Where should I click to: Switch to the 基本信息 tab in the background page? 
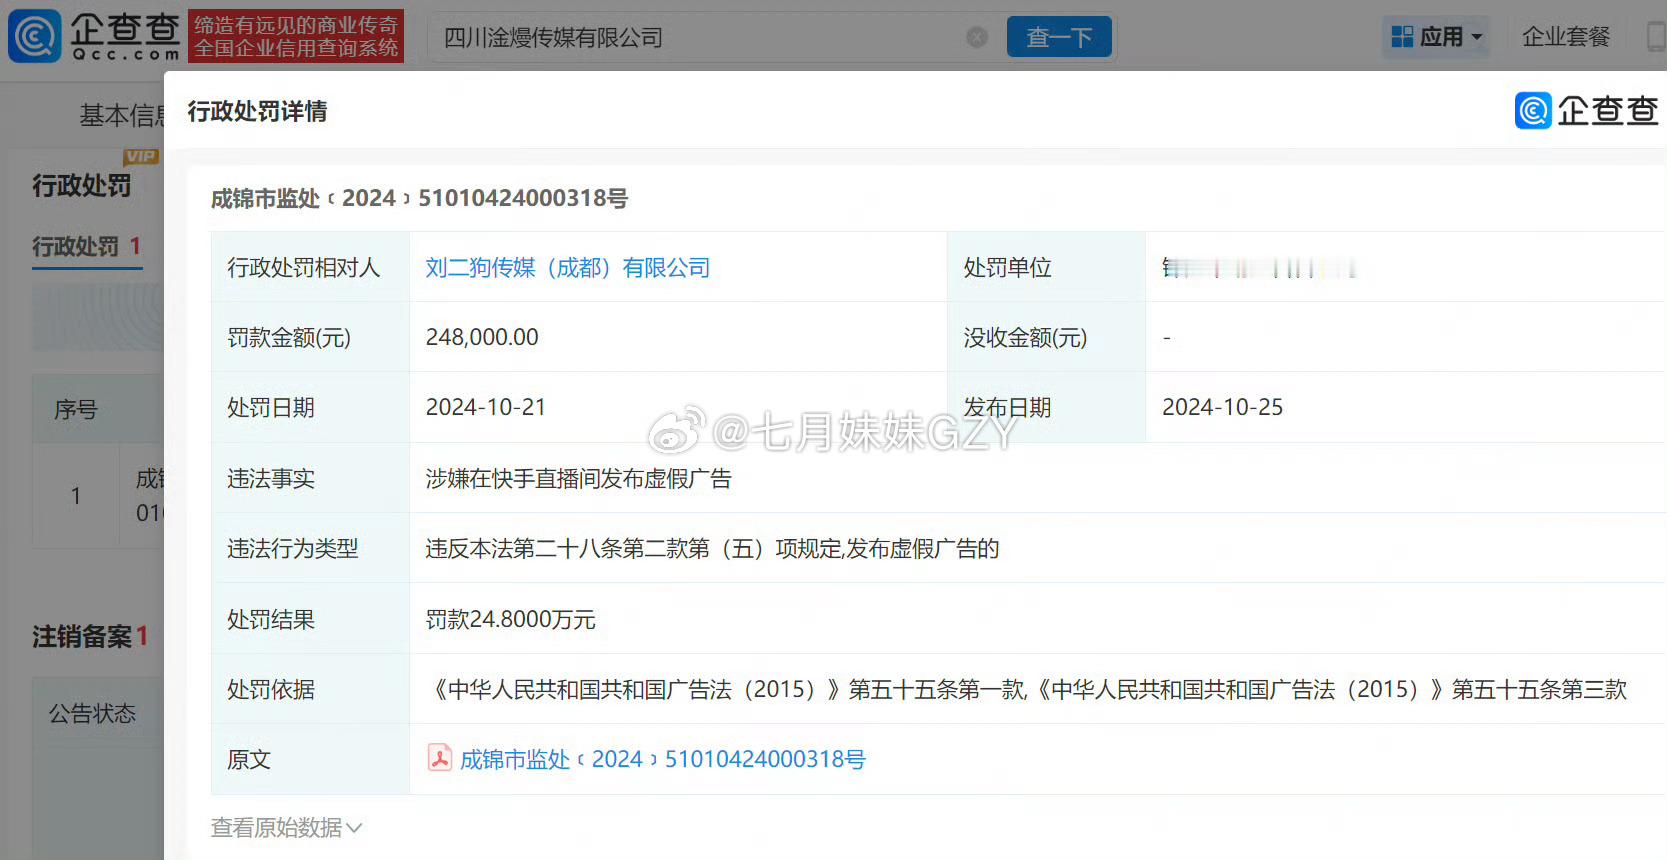[121, 116]
